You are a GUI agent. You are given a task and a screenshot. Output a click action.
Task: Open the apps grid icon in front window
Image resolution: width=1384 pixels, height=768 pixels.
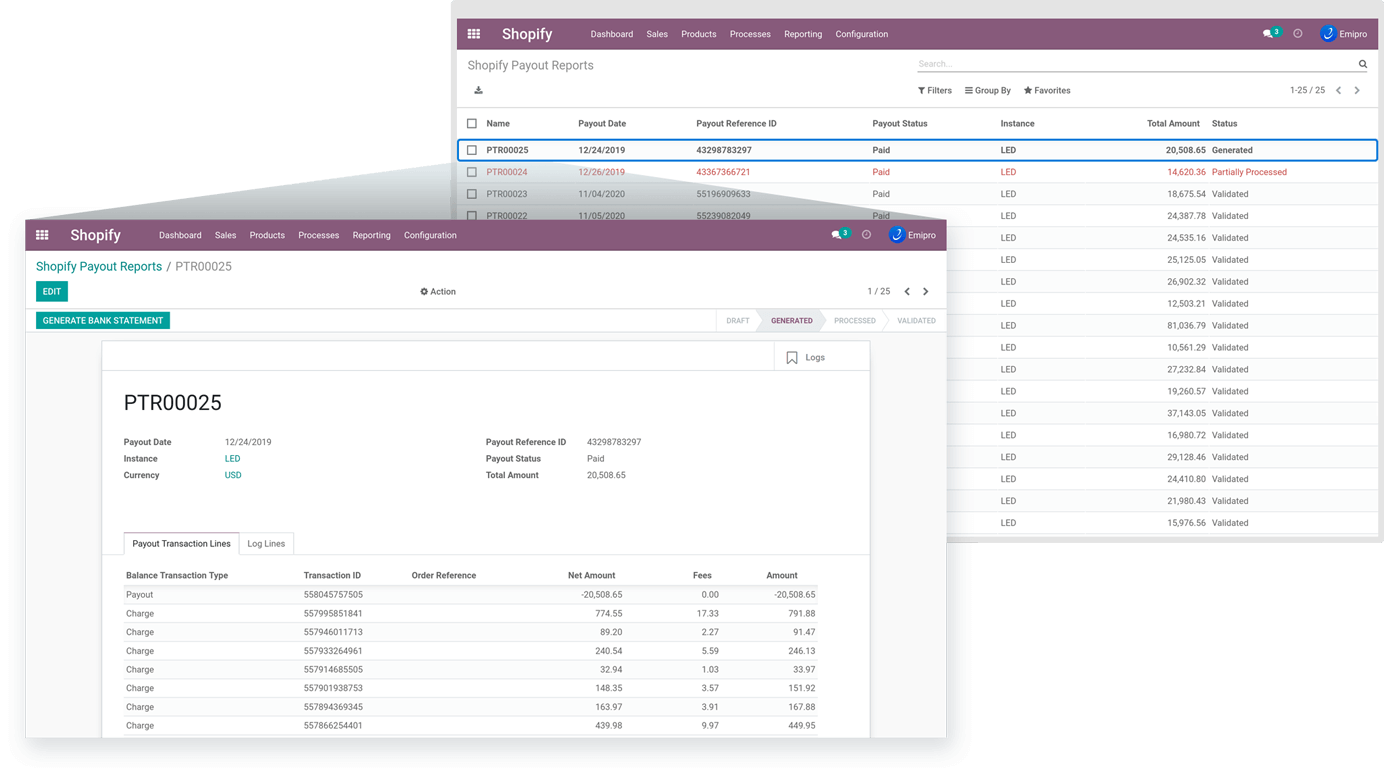[42, 235]
